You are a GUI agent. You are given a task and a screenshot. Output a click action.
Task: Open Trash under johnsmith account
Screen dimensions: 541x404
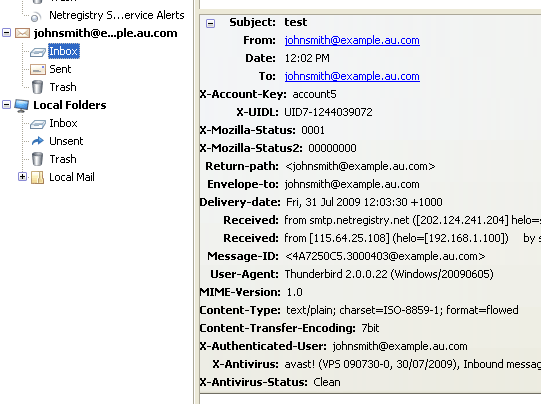tap(63, 87)
